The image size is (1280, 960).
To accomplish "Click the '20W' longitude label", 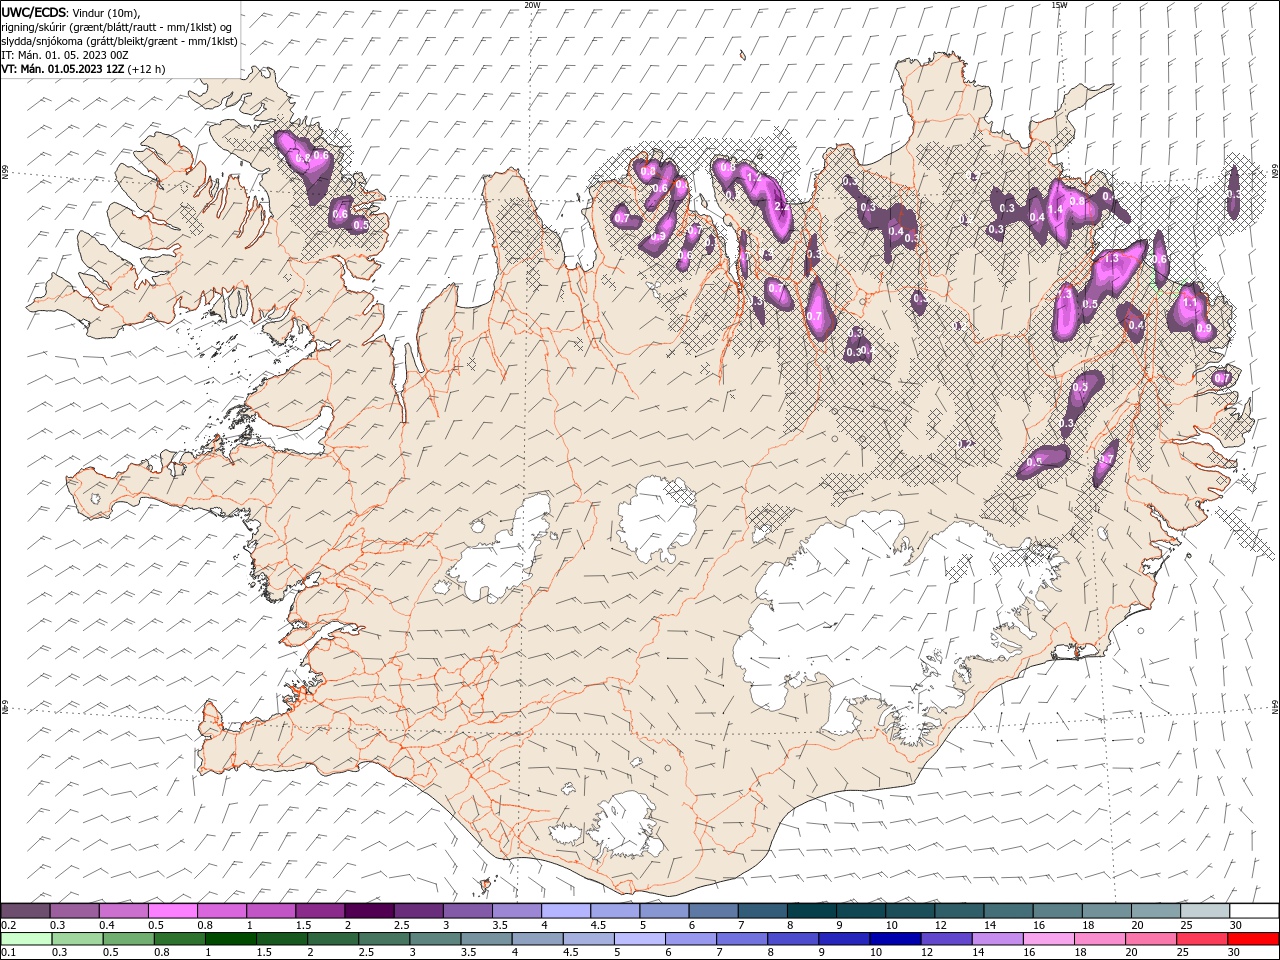I will [532, 5].
